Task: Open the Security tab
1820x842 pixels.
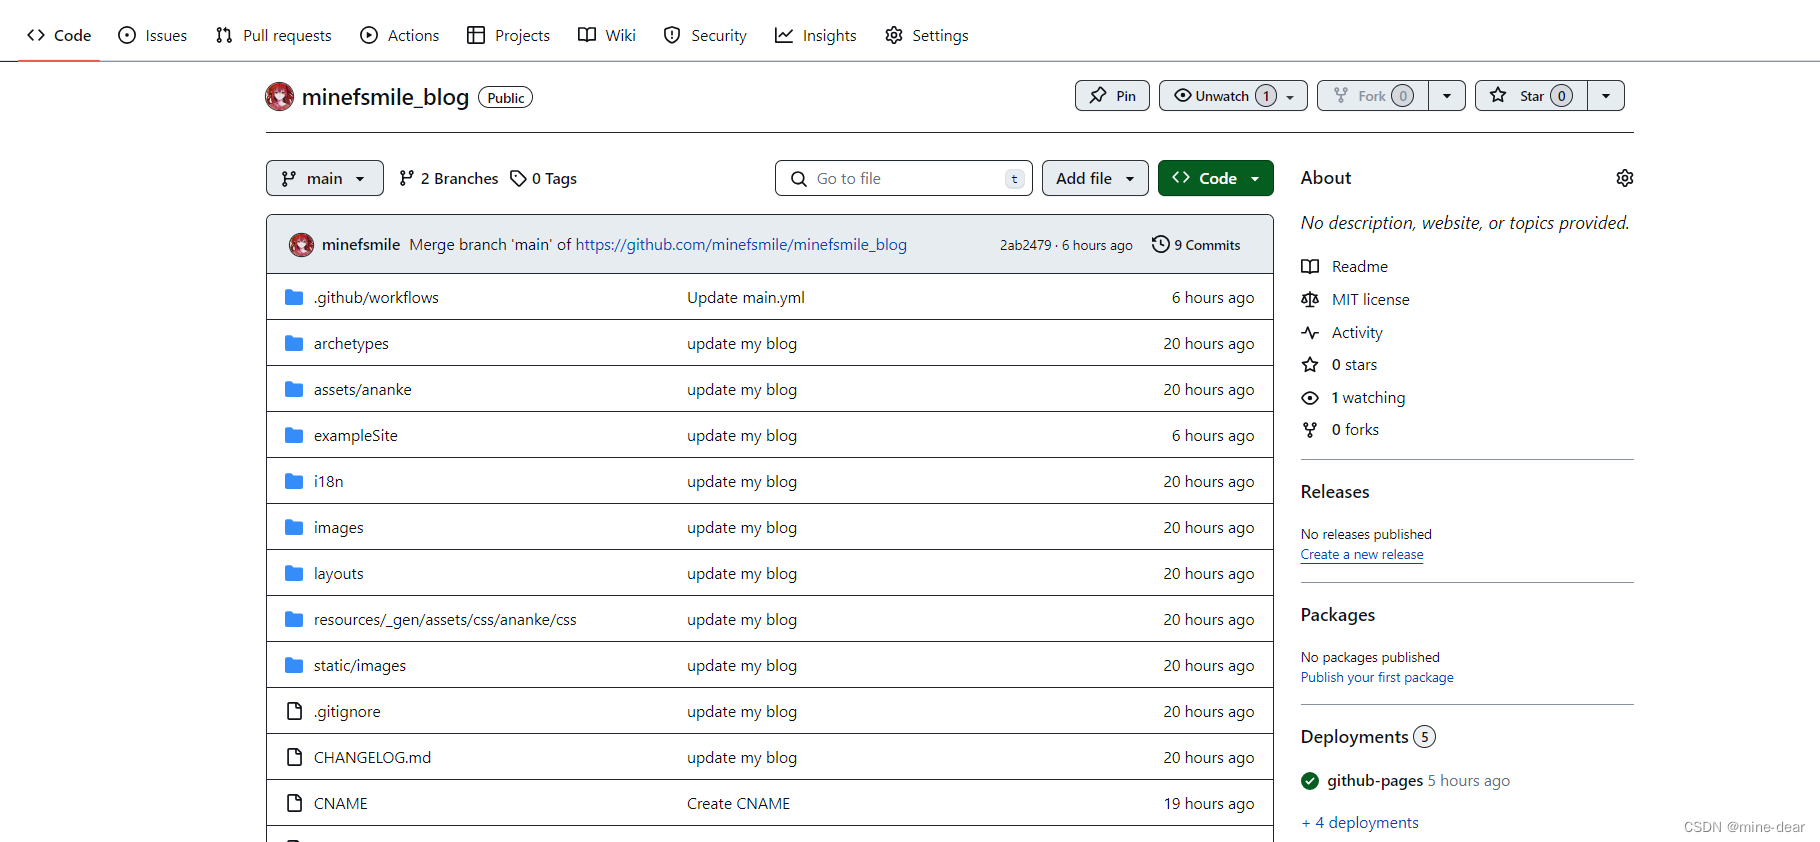Action: [705, 35]
